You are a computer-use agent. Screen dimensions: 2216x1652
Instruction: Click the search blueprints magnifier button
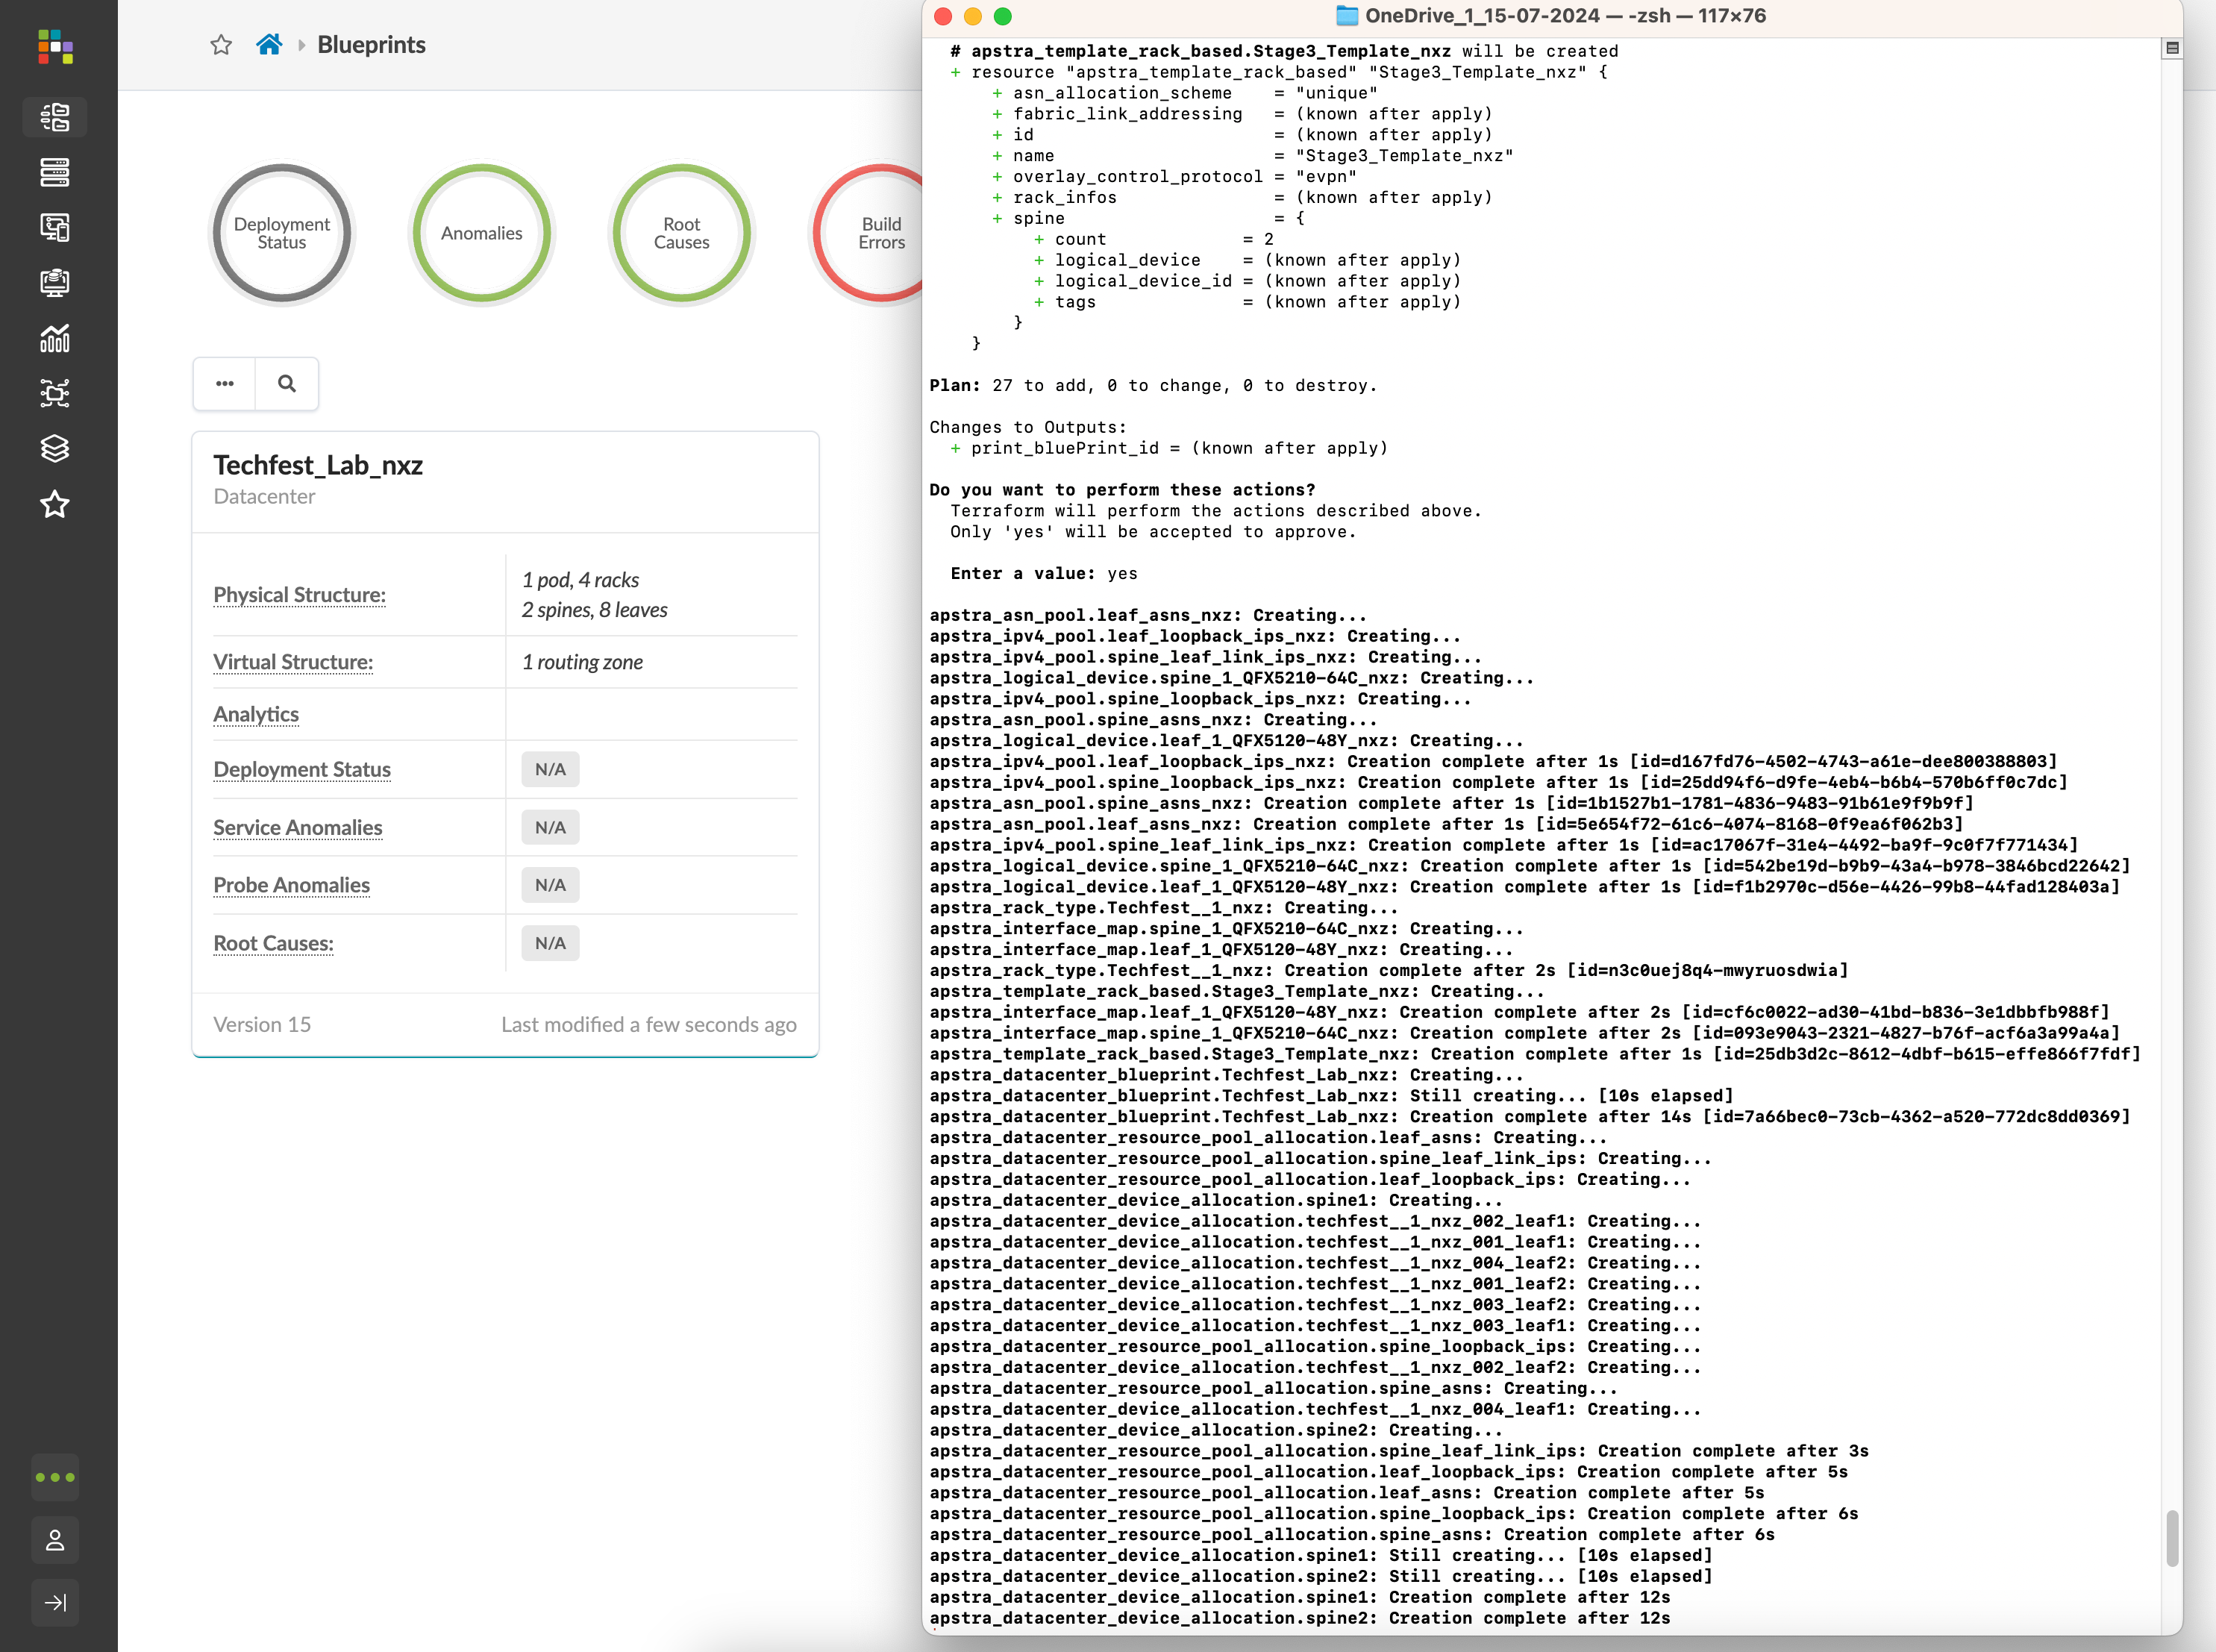pyautogui.click(x=287, y=383)
